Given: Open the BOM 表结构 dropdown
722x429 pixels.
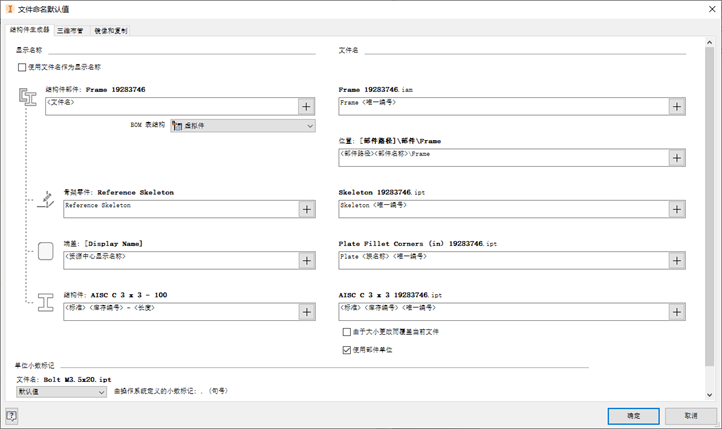Looking at the screenshot, I should click(243, 126).
